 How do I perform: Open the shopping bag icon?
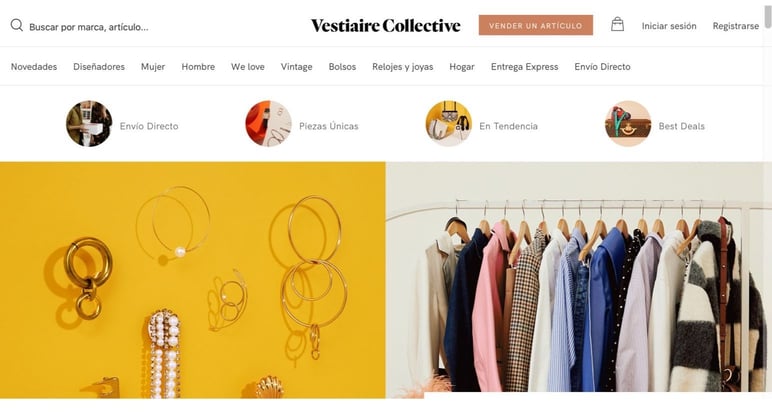[x=617, y=24]
